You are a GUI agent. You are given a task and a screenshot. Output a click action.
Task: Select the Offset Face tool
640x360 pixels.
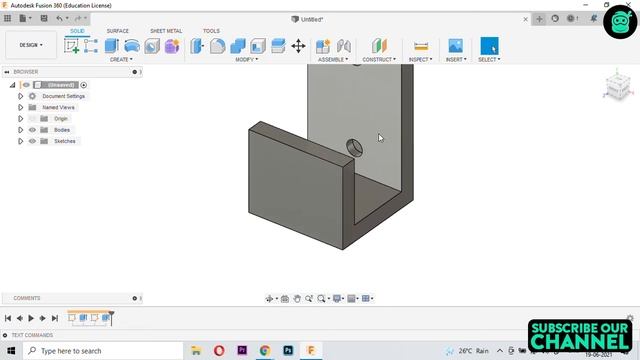(x=278, y=46)
